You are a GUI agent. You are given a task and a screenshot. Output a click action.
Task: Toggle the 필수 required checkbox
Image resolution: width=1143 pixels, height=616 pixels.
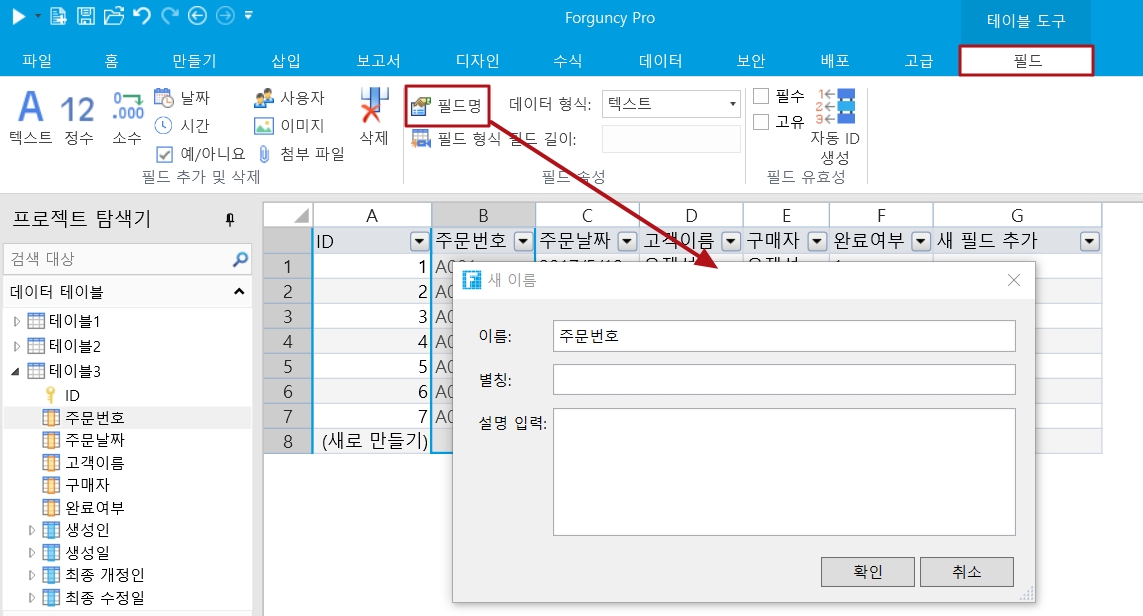[x=761, y=96]
